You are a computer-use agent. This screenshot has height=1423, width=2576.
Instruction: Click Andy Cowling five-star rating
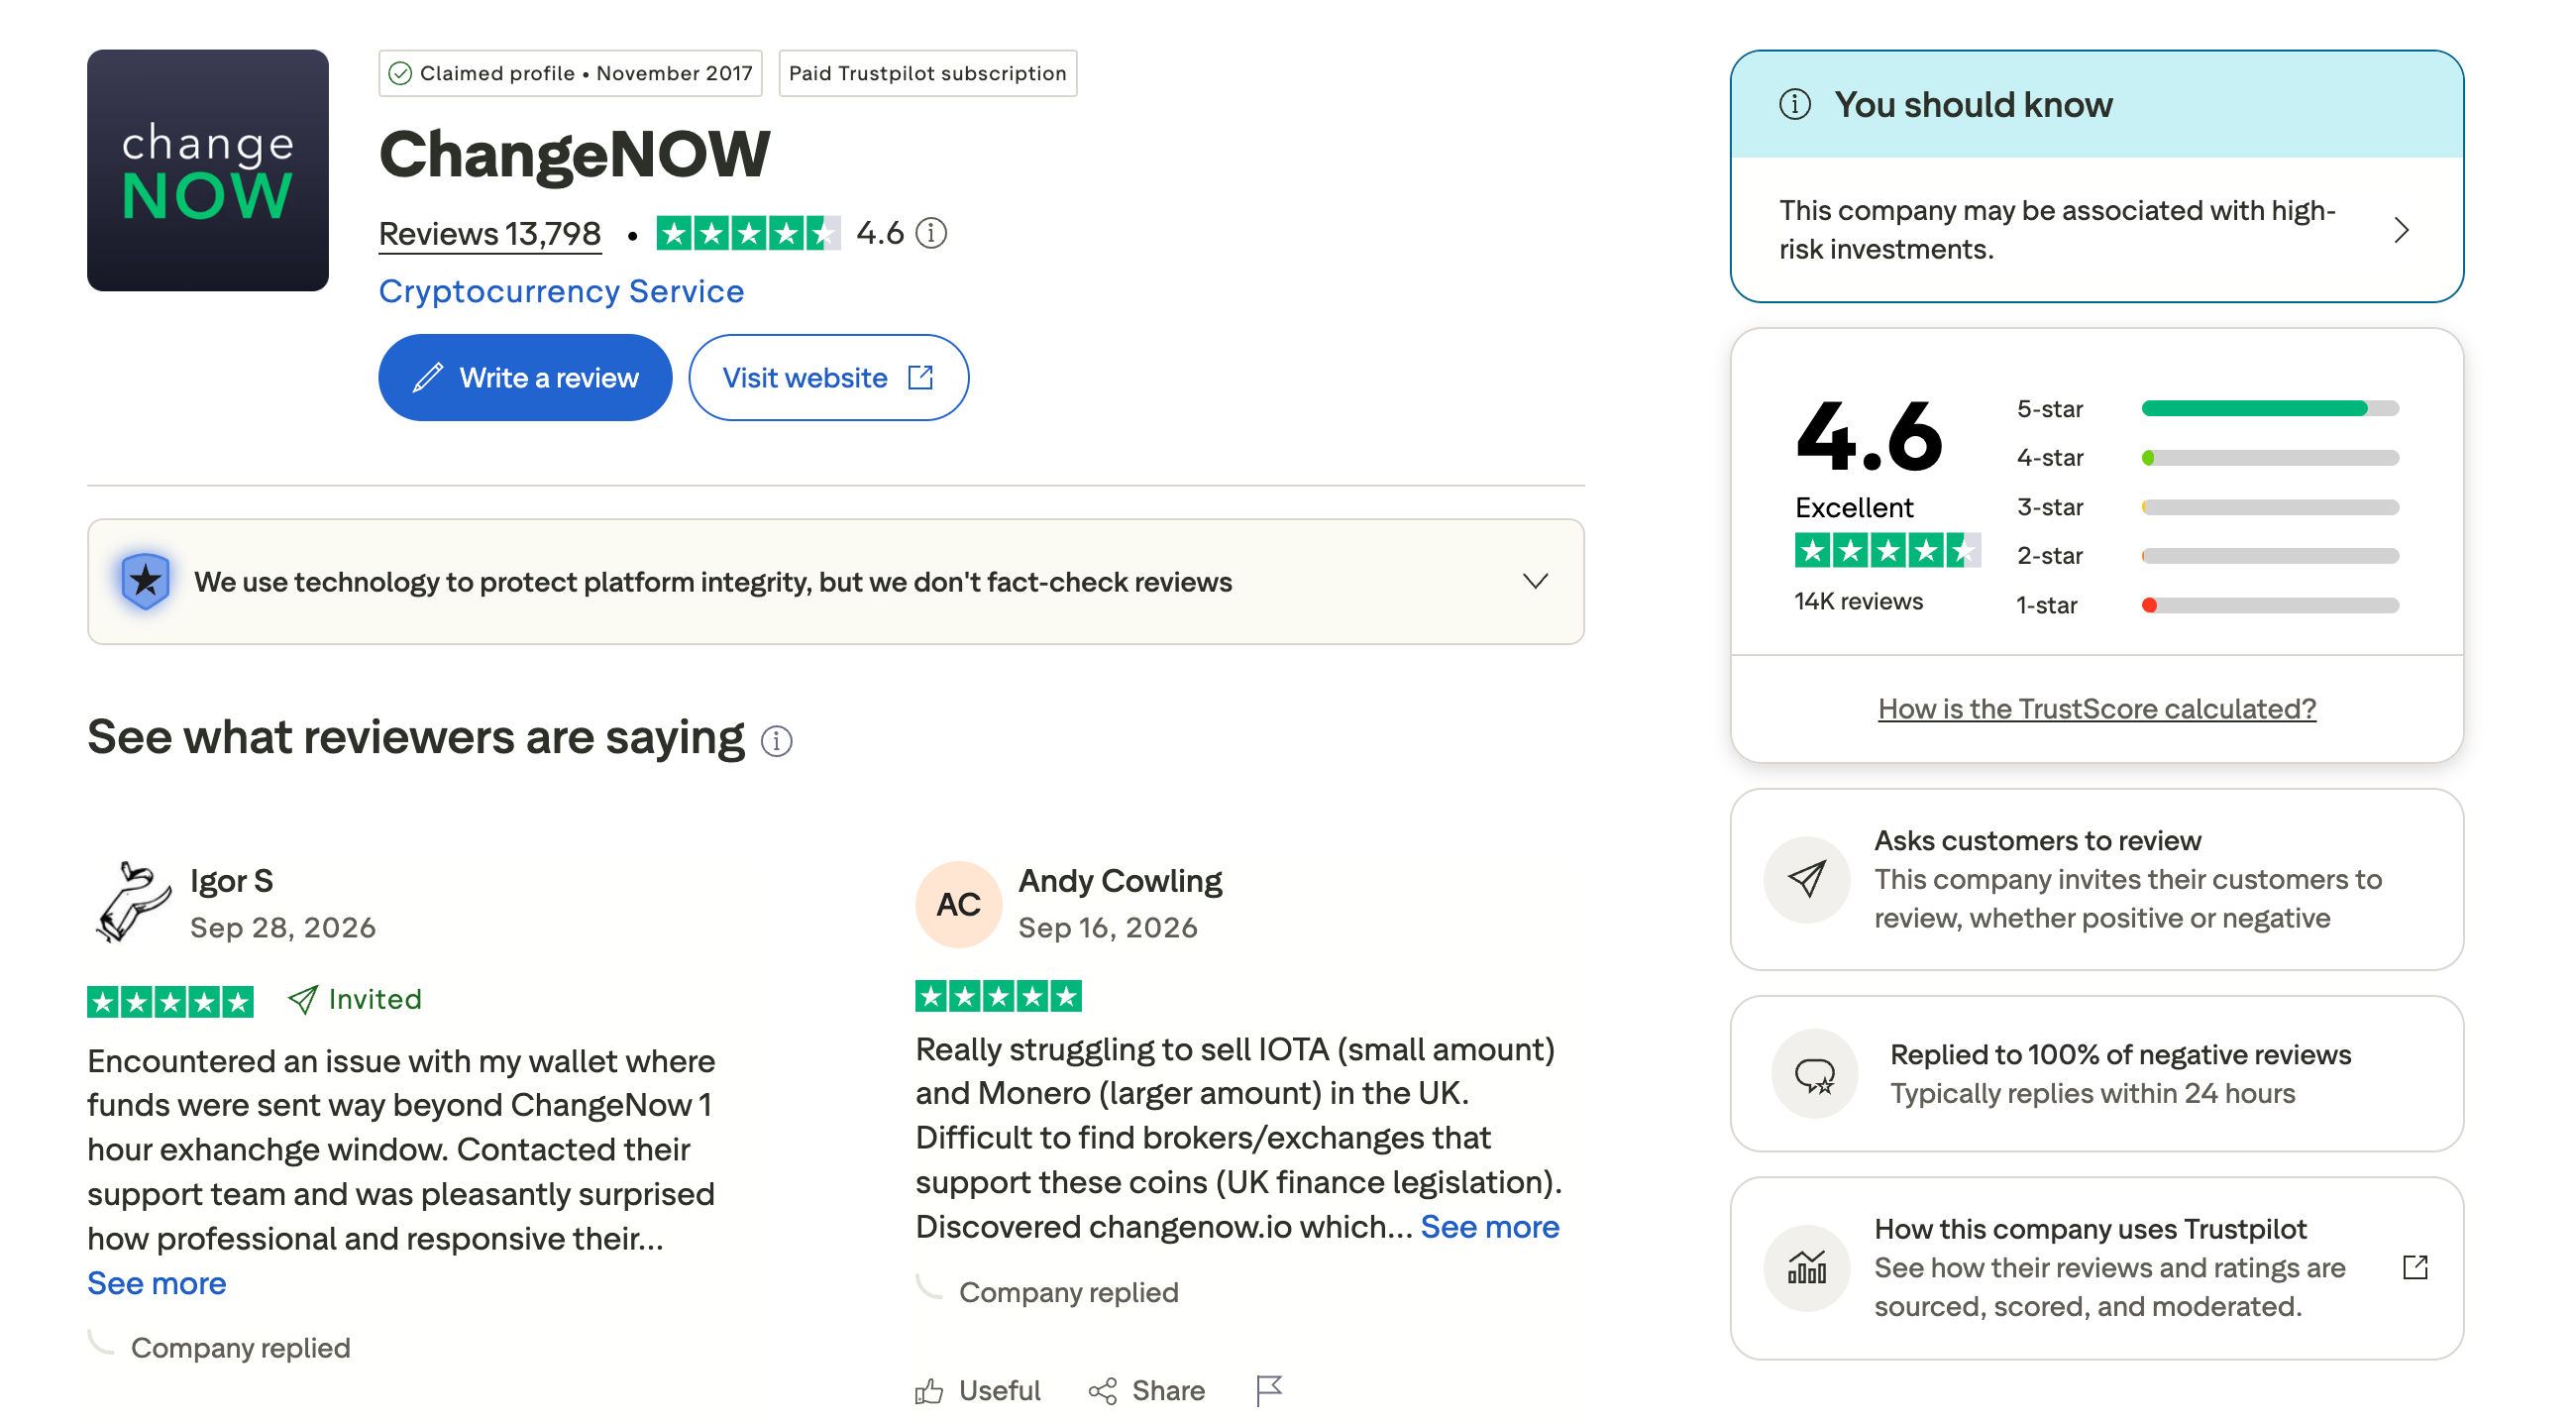click(x=998, y=996)
